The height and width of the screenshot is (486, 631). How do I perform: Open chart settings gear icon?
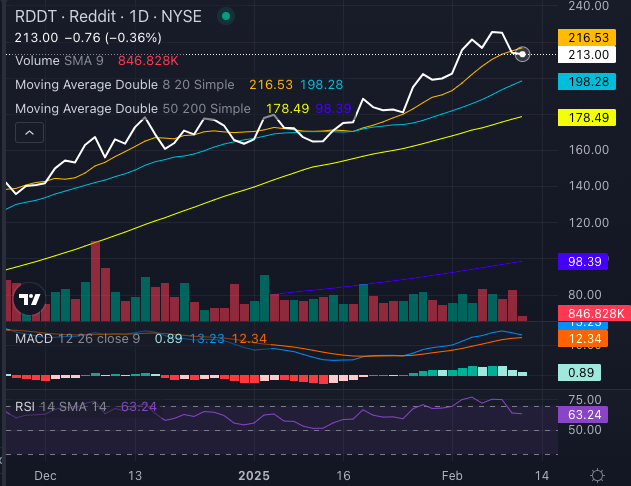tap(597, 474)
